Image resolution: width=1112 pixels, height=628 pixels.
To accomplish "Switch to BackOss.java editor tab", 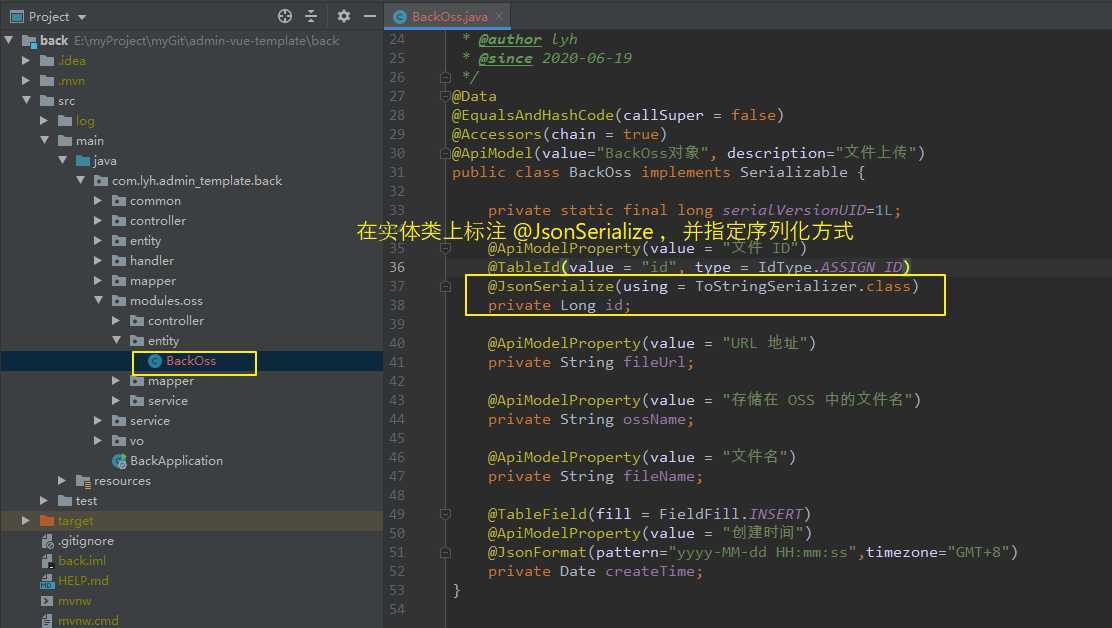I will [x=450, y=16].
